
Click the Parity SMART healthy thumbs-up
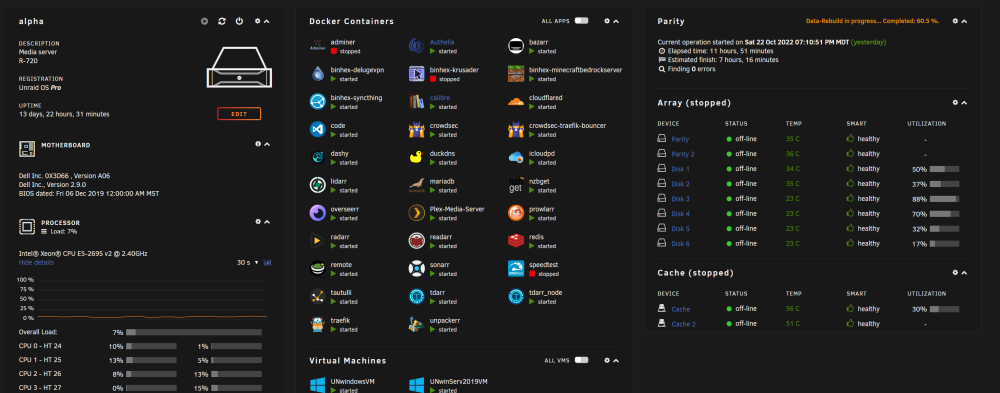(849, 138)
